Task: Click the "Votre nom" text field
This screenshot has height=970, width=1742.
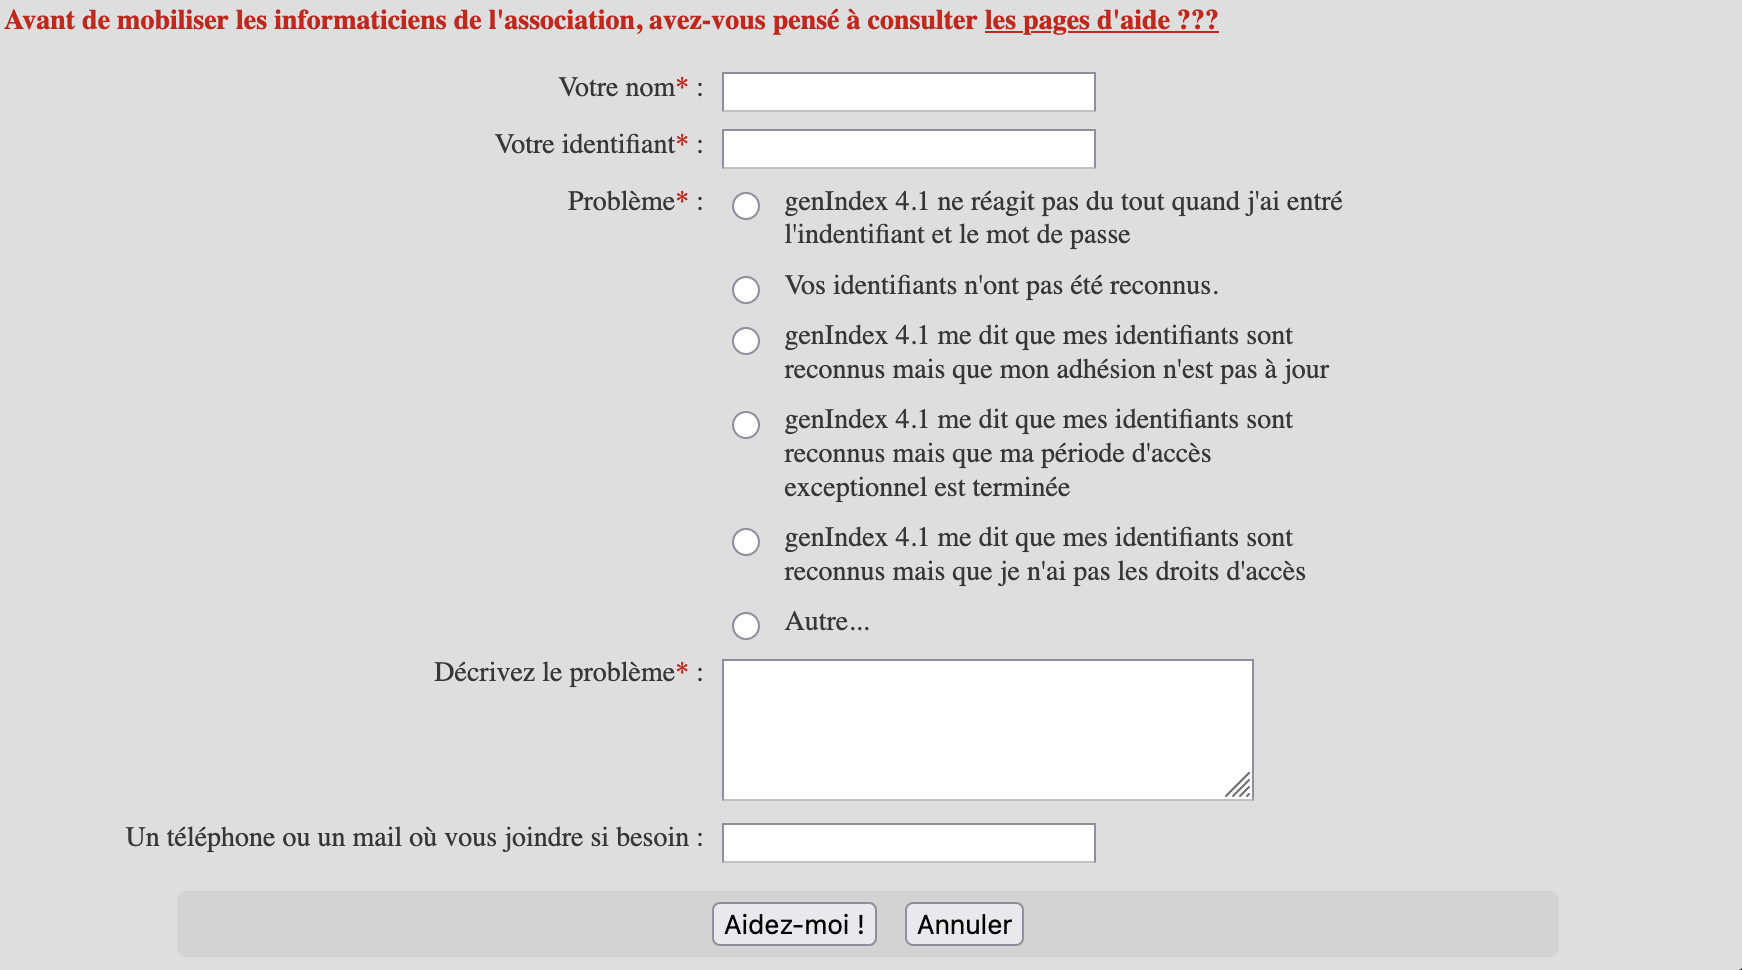Action: click(x=908, y=92)
